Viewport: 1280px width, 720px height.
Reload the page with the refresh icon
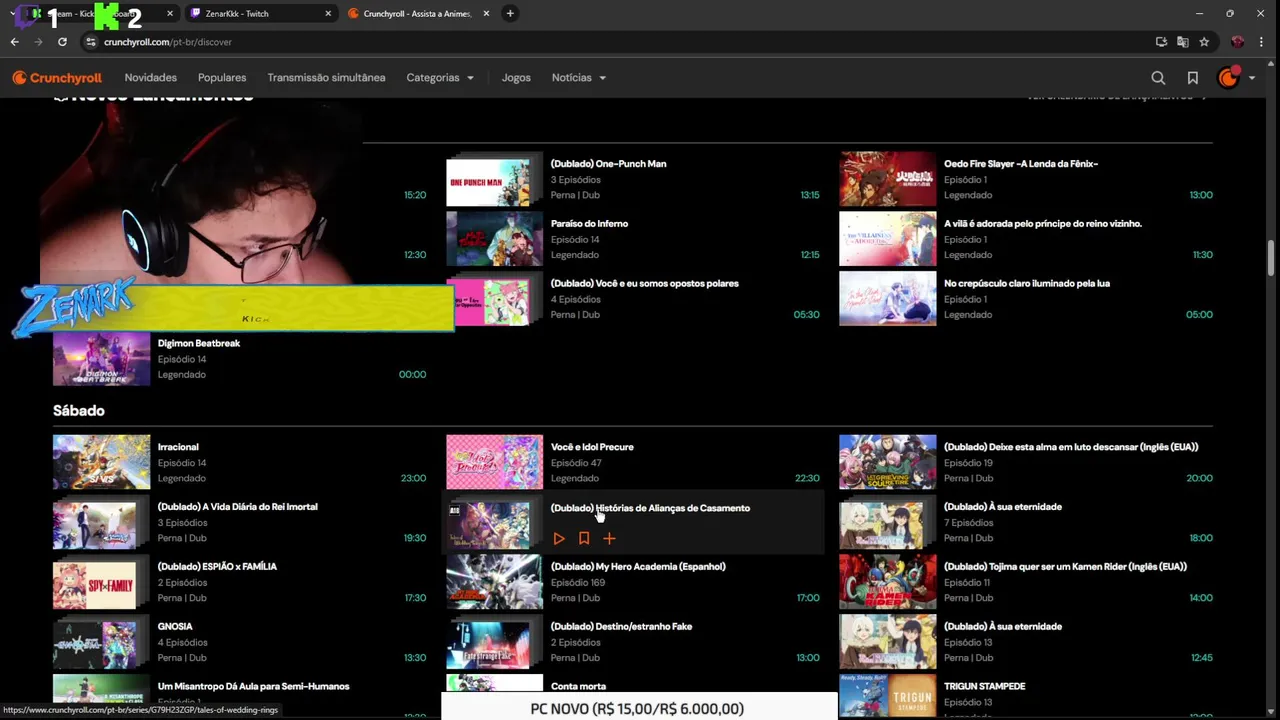click(x=62, y=42)
